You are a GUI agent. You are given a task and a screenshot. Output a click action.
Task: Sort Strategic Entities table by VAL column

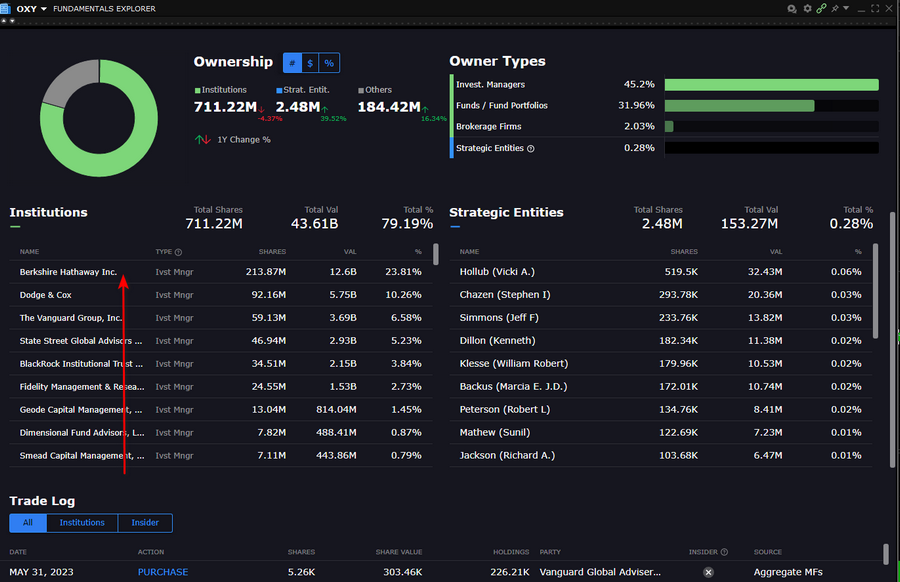[775, 252]
